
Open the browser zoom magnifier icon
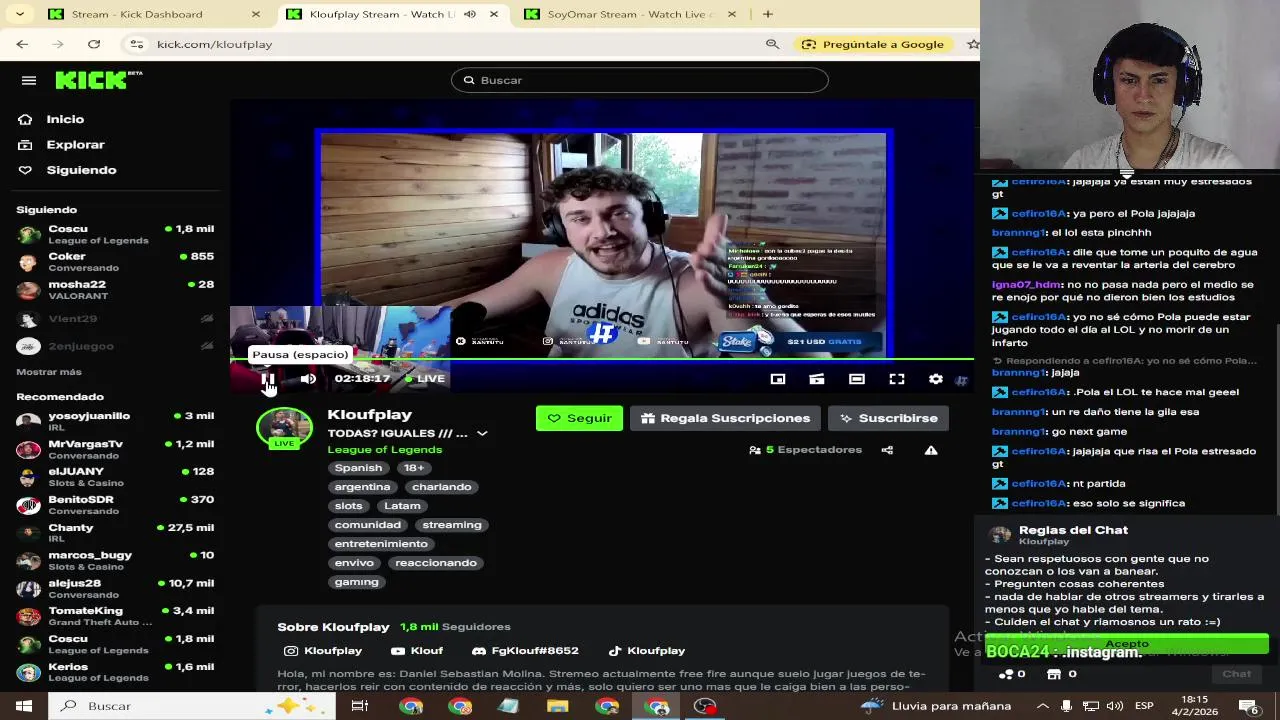(772, 44)
